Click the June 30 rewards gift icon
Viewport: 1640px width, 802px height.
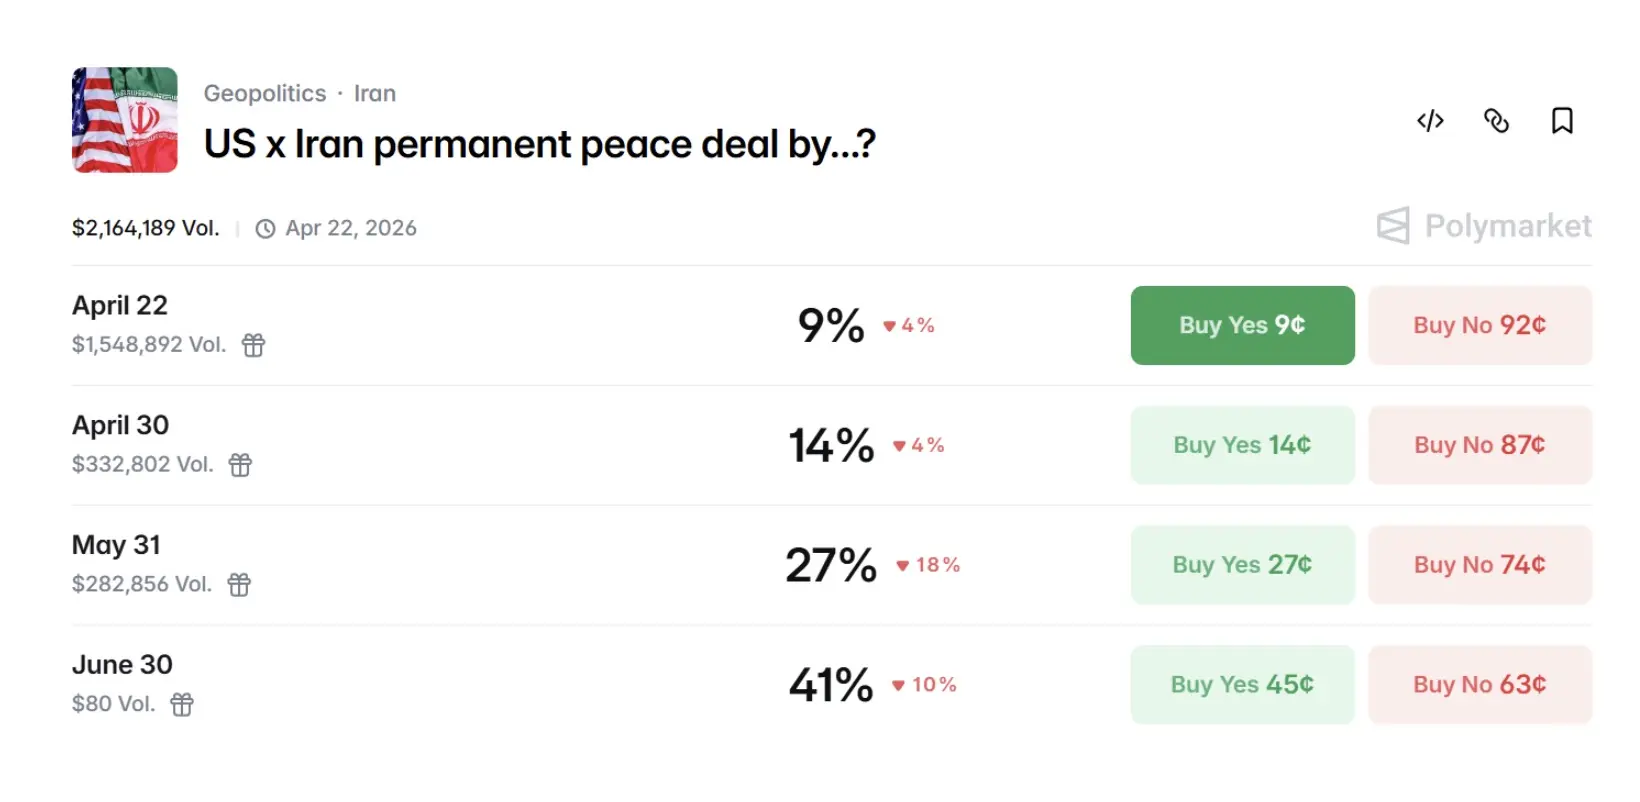pos(182,705)
